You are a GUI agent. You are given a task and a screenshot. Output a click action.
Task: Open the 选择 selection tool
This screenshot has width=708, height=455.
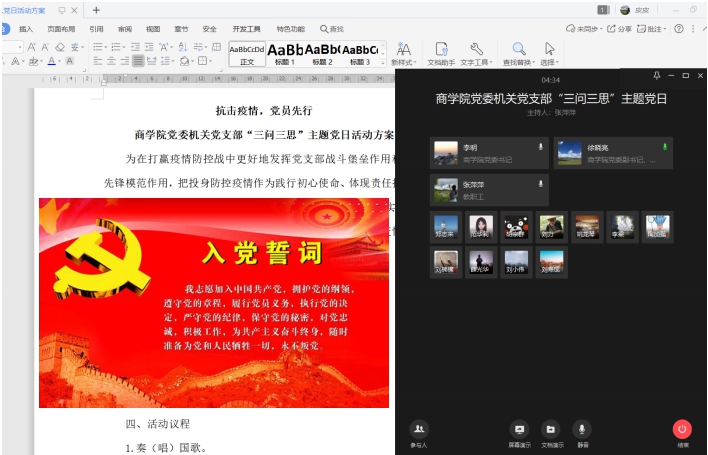549,54
